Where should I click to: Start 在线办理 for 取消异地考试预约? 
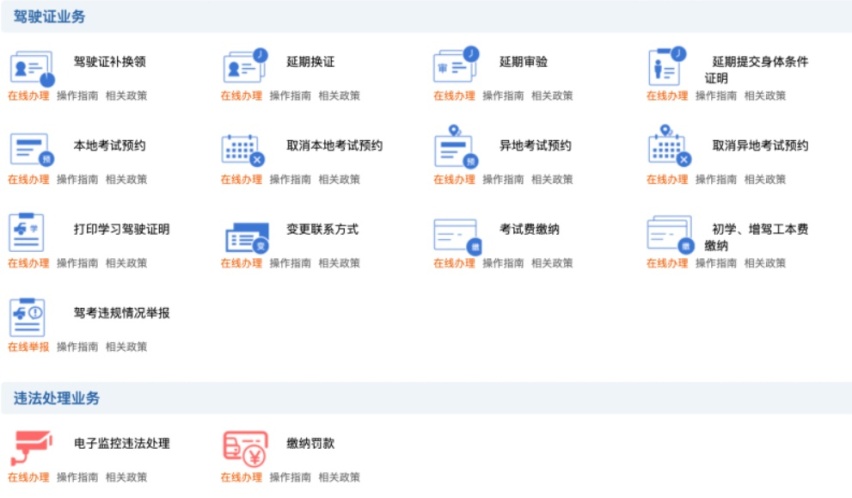(x=667, y=179)
